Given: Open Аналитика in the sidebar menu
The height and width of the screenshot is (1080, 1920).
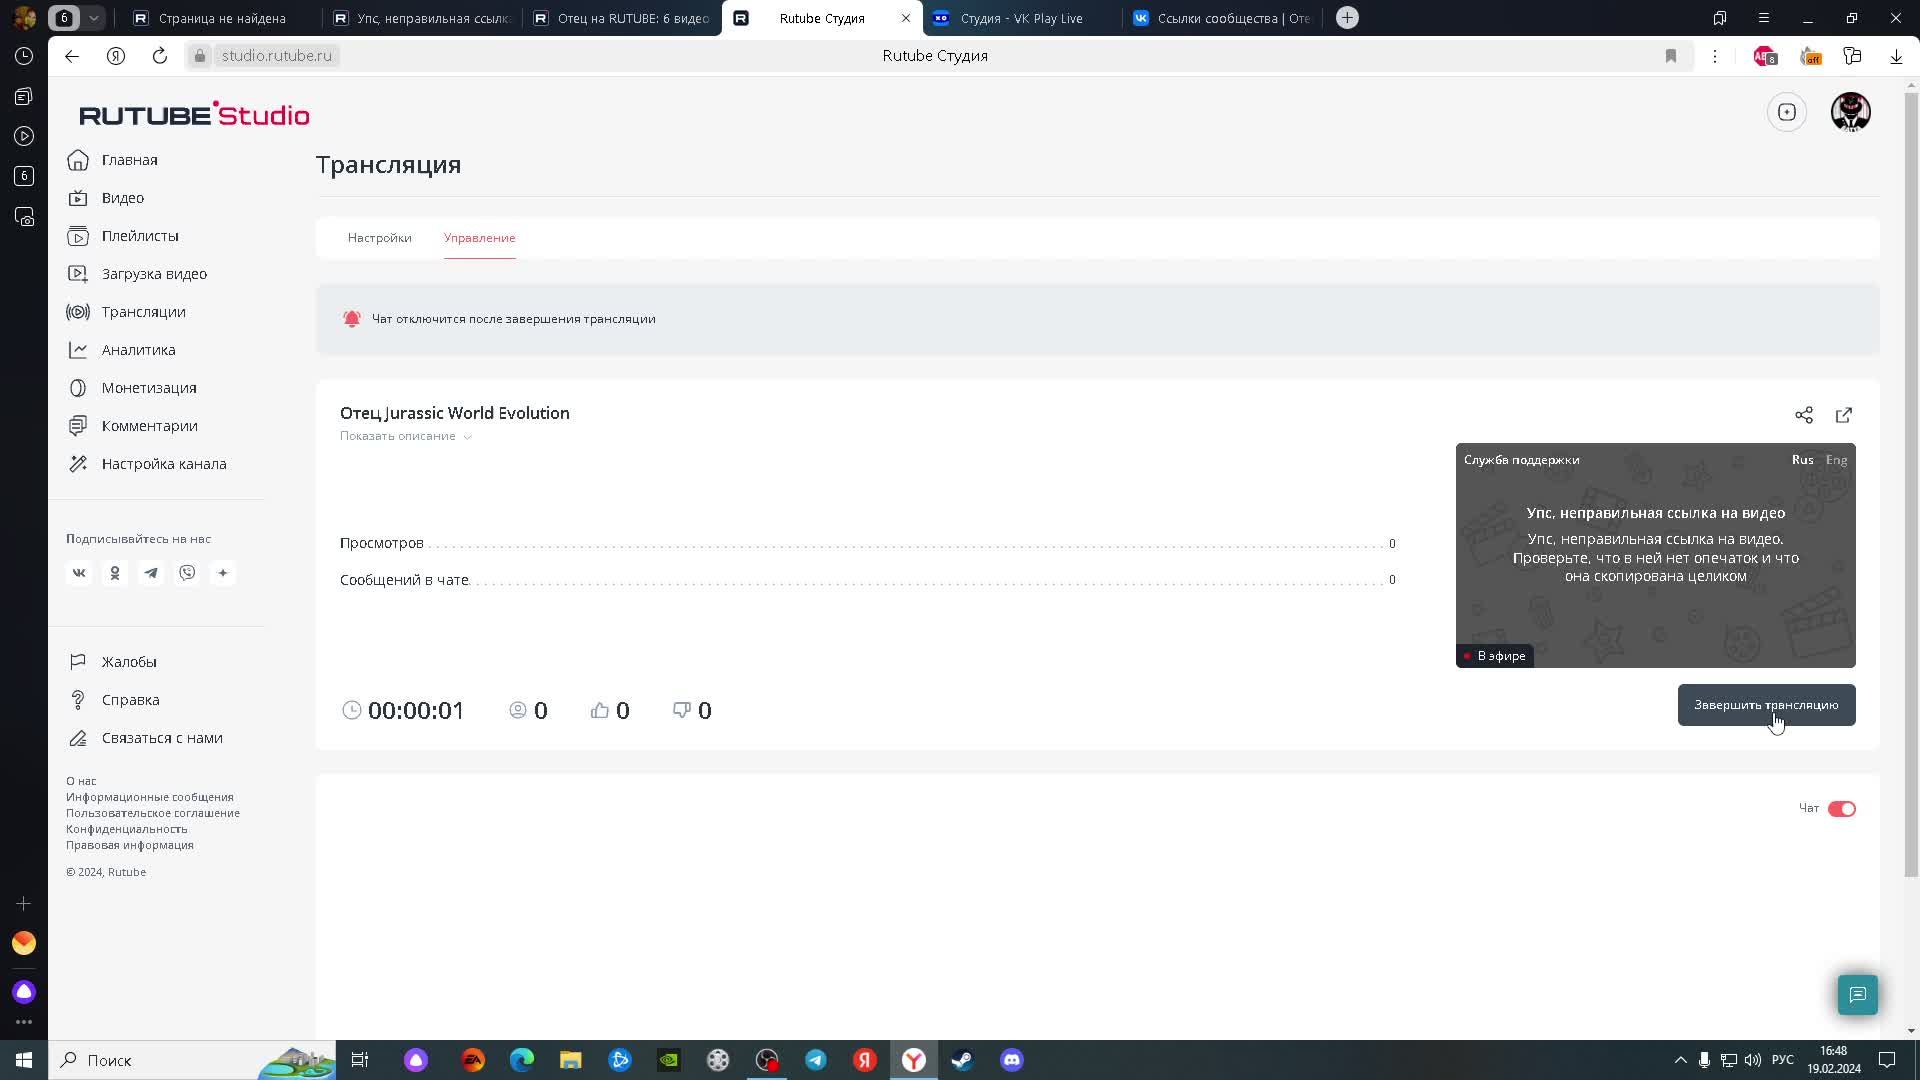Looking at the screenshot, I should pos(138,350).
